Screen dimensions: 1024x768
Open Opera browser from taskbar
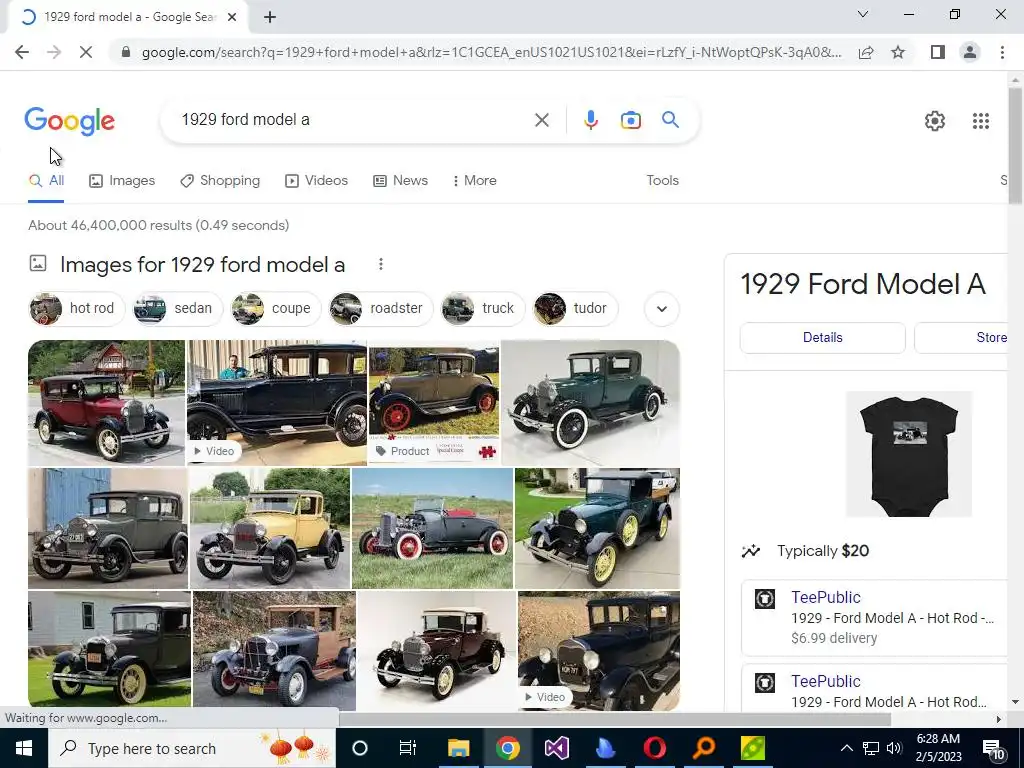tap(654, 748)
